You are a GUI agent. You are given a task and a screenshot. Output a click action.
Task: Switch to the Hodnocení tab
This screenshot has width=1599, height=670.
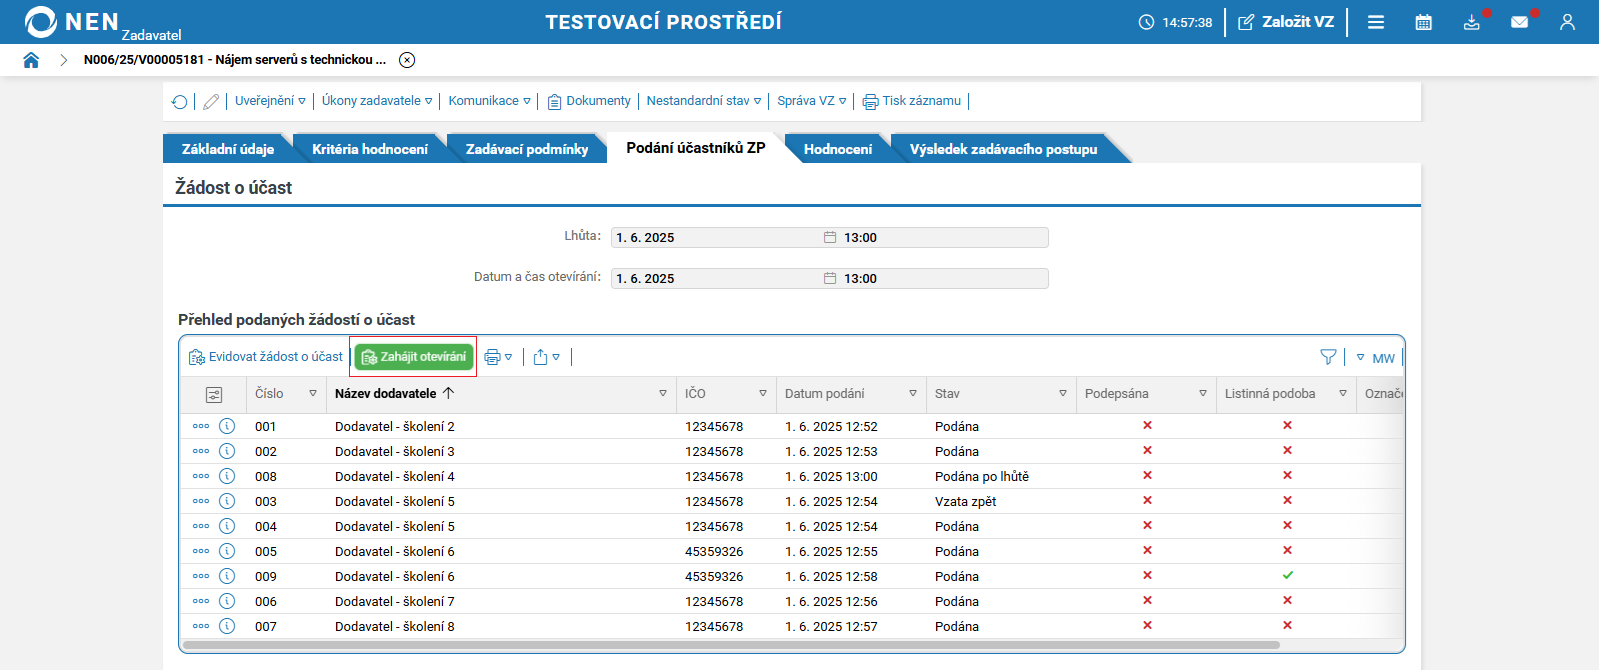click(x=837, y=149)
